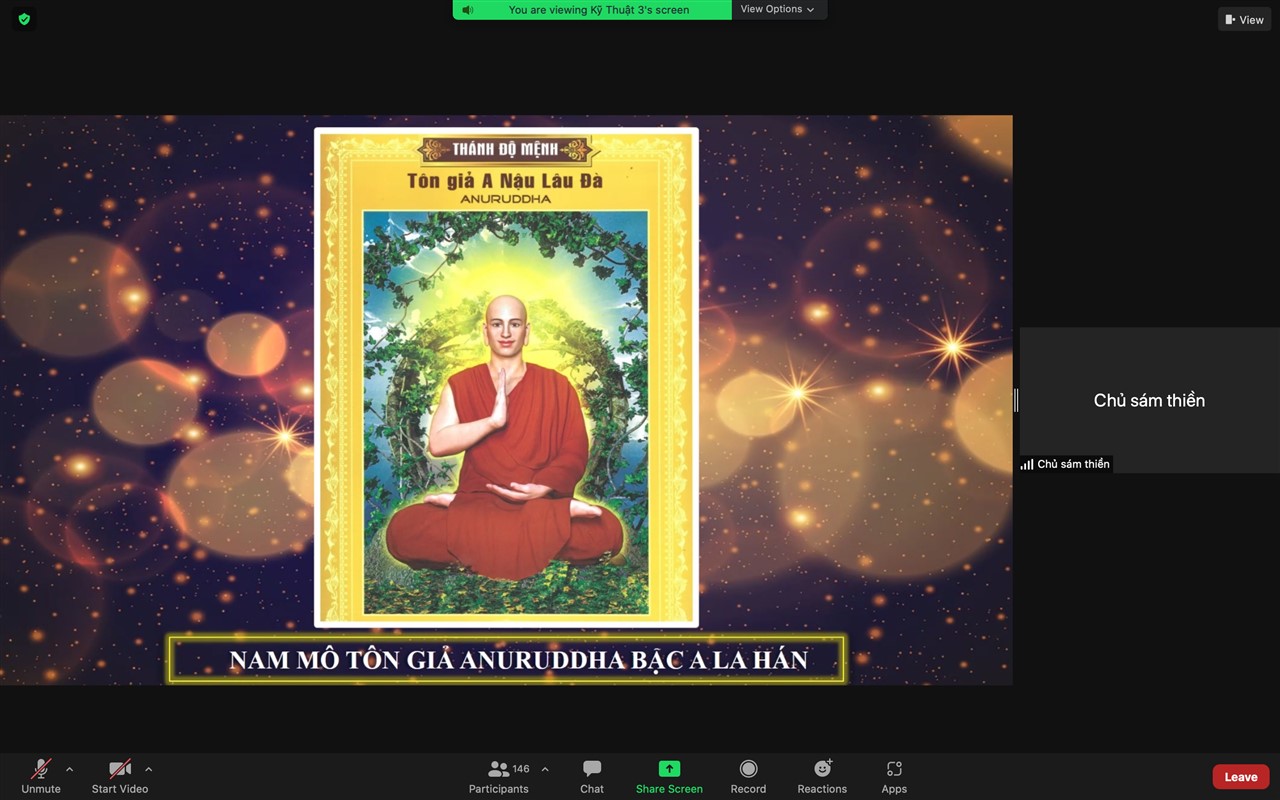
Task: Start recording the meeting
Action: (x=748, y=776)
